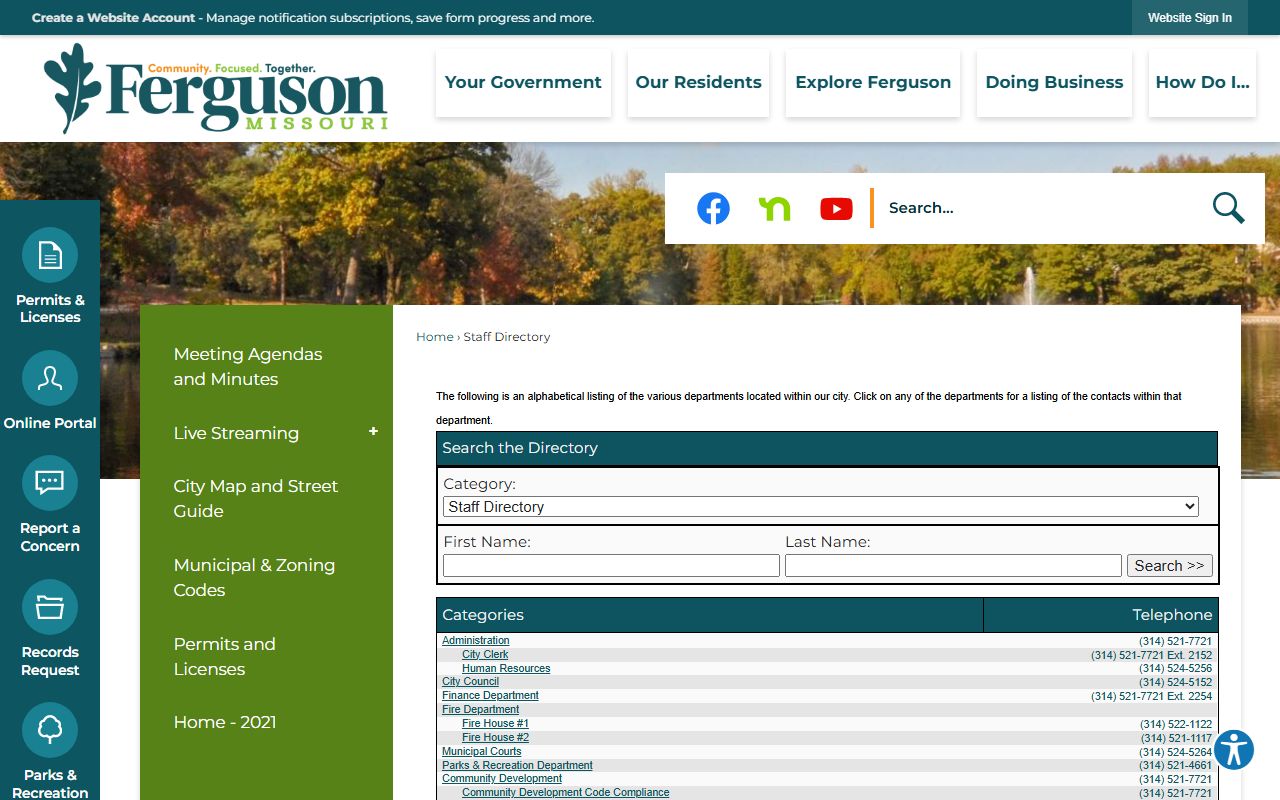Image resolution: width=1280 pixels, height=800 pixels.
Task: Open the Category dropdown
Action: tap(820, 507)
